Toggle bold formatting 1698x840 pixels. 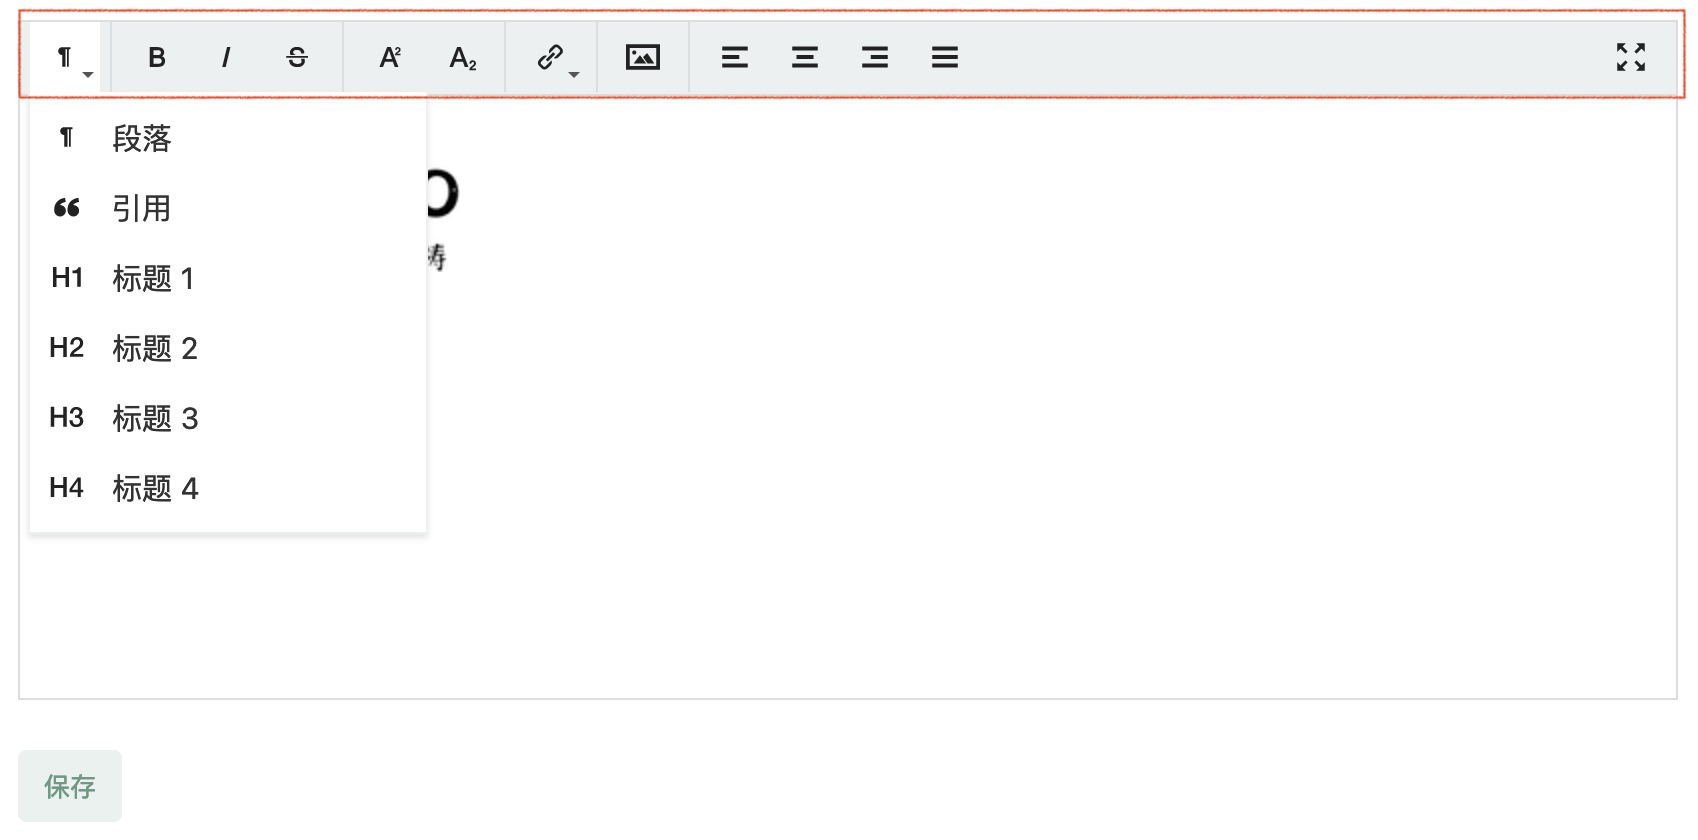157,58
